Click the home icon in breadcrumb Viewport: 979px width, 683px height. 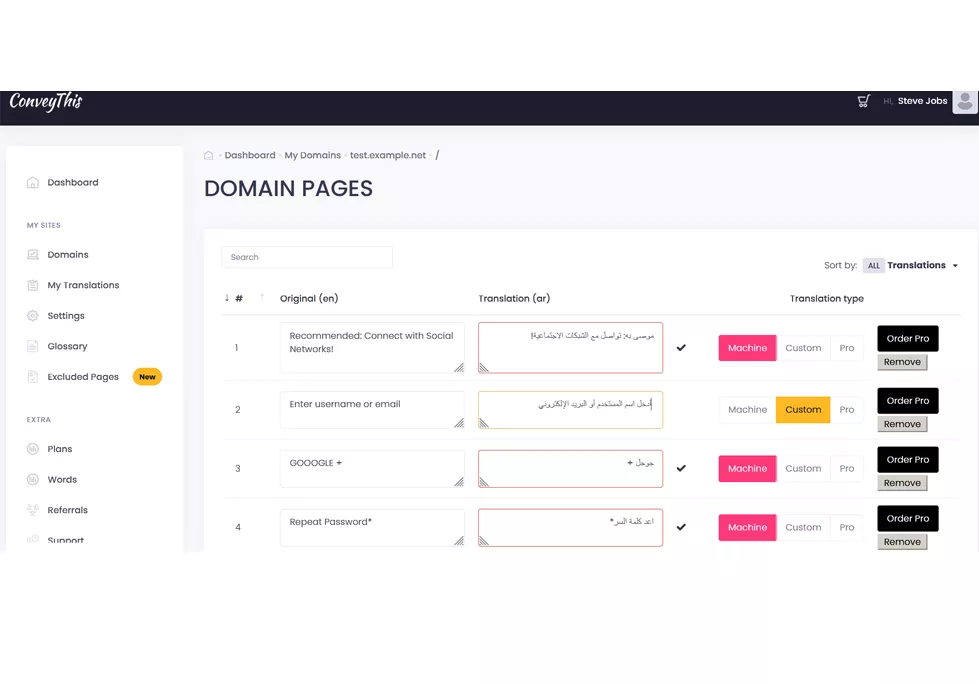click(209, 156)
